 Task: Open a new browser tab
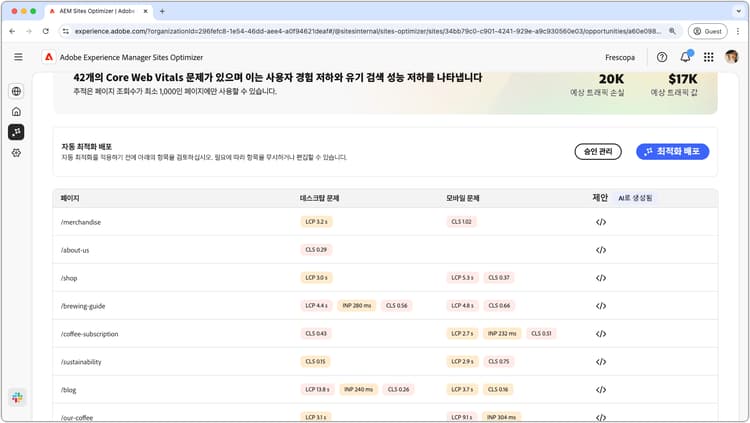[162, 11]
